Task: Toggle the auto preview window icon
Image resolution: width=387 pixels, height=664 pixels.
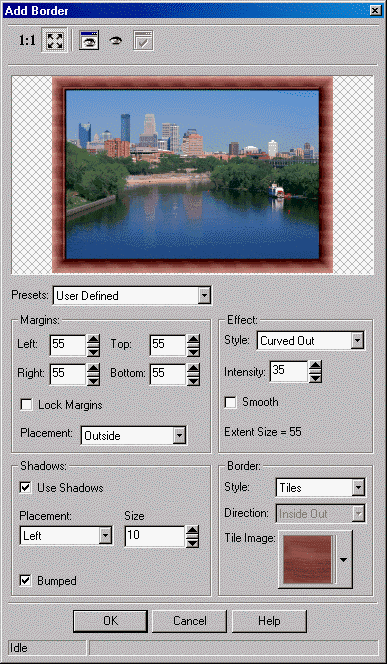Action: pos(89,41)
